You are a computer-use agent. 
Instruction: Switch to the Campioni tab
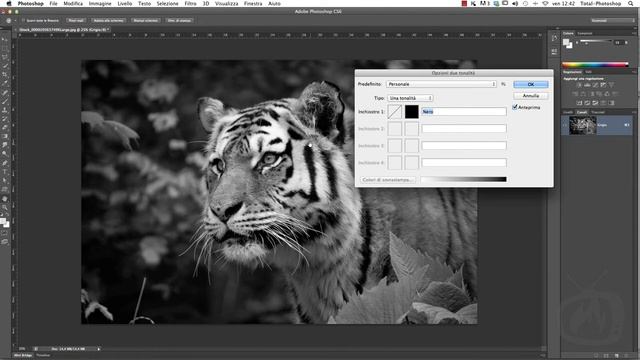(585, 33)
